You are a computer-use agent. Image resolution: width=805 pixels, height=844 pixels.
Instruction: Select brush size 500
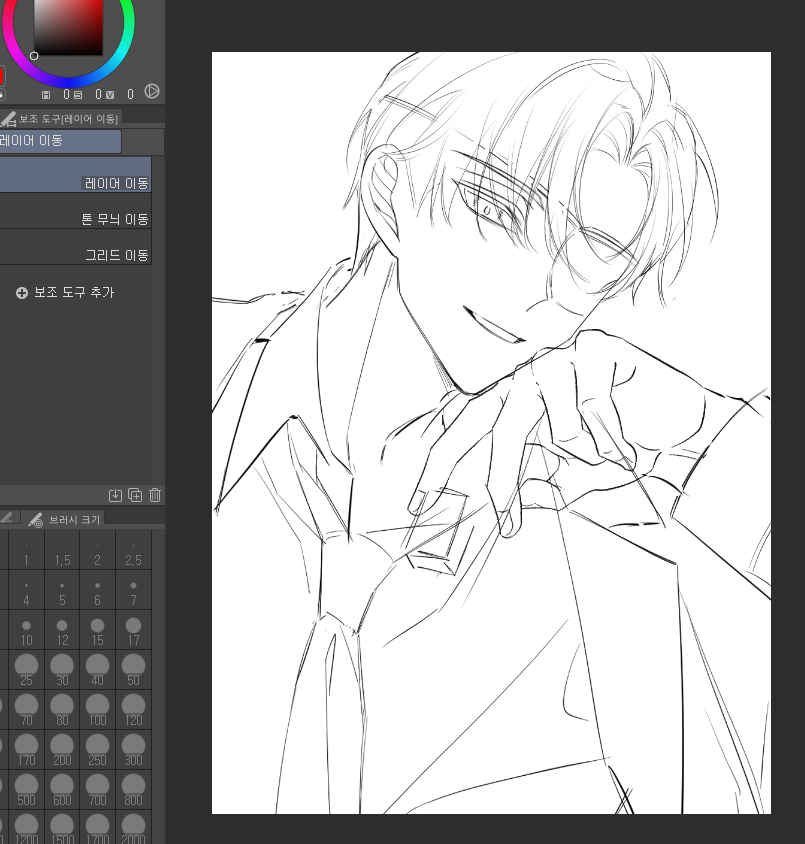coord(26,790)
